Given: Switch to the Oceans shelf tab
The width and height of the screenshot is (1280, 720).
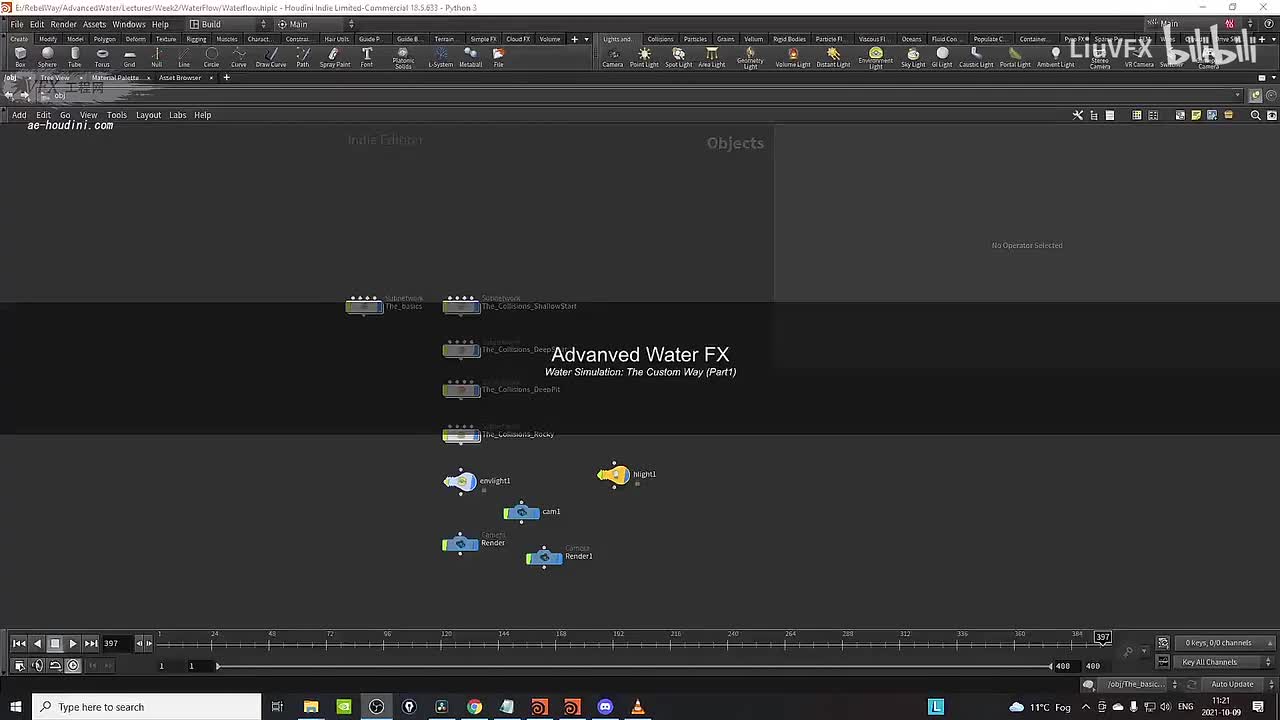Looking at the screenshot, I should click(911, 39).
